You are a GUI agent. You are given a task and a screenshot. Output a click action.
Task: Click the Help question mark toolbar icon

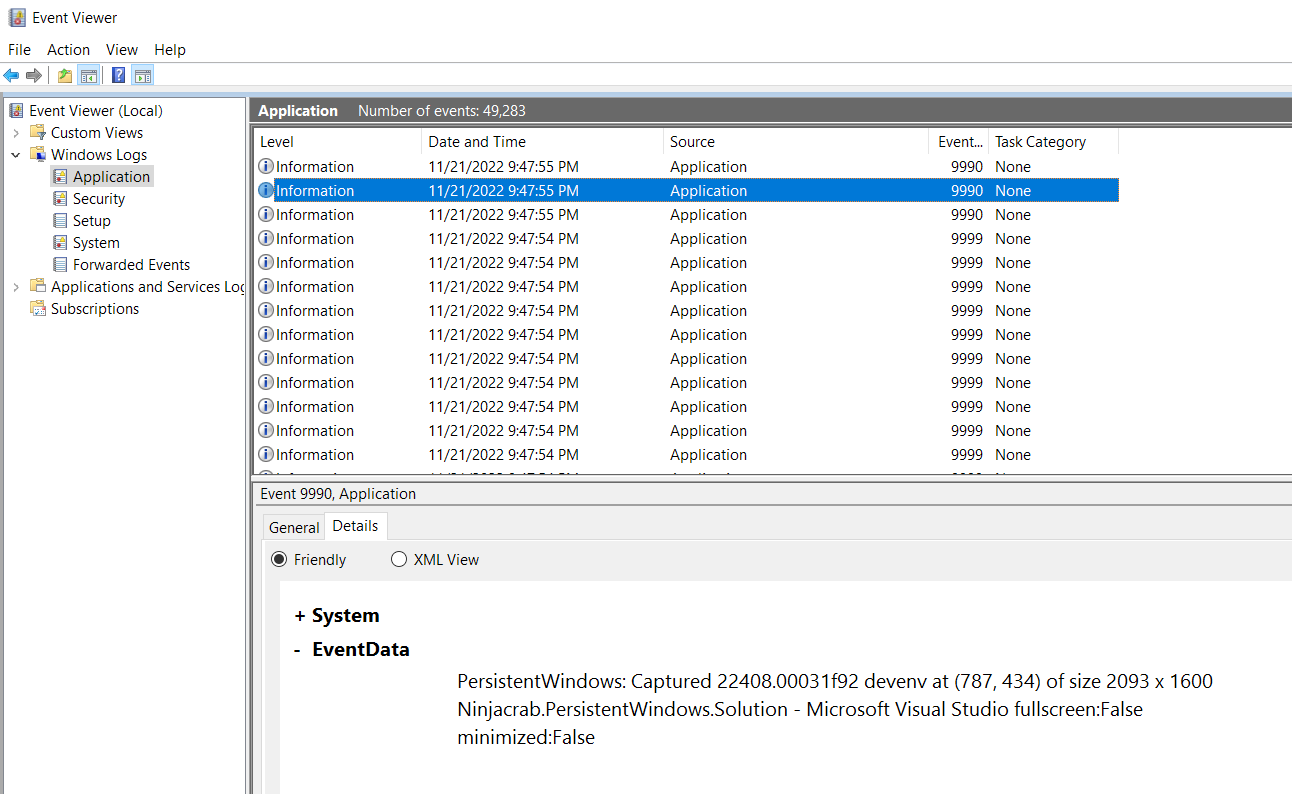(117, 74)
